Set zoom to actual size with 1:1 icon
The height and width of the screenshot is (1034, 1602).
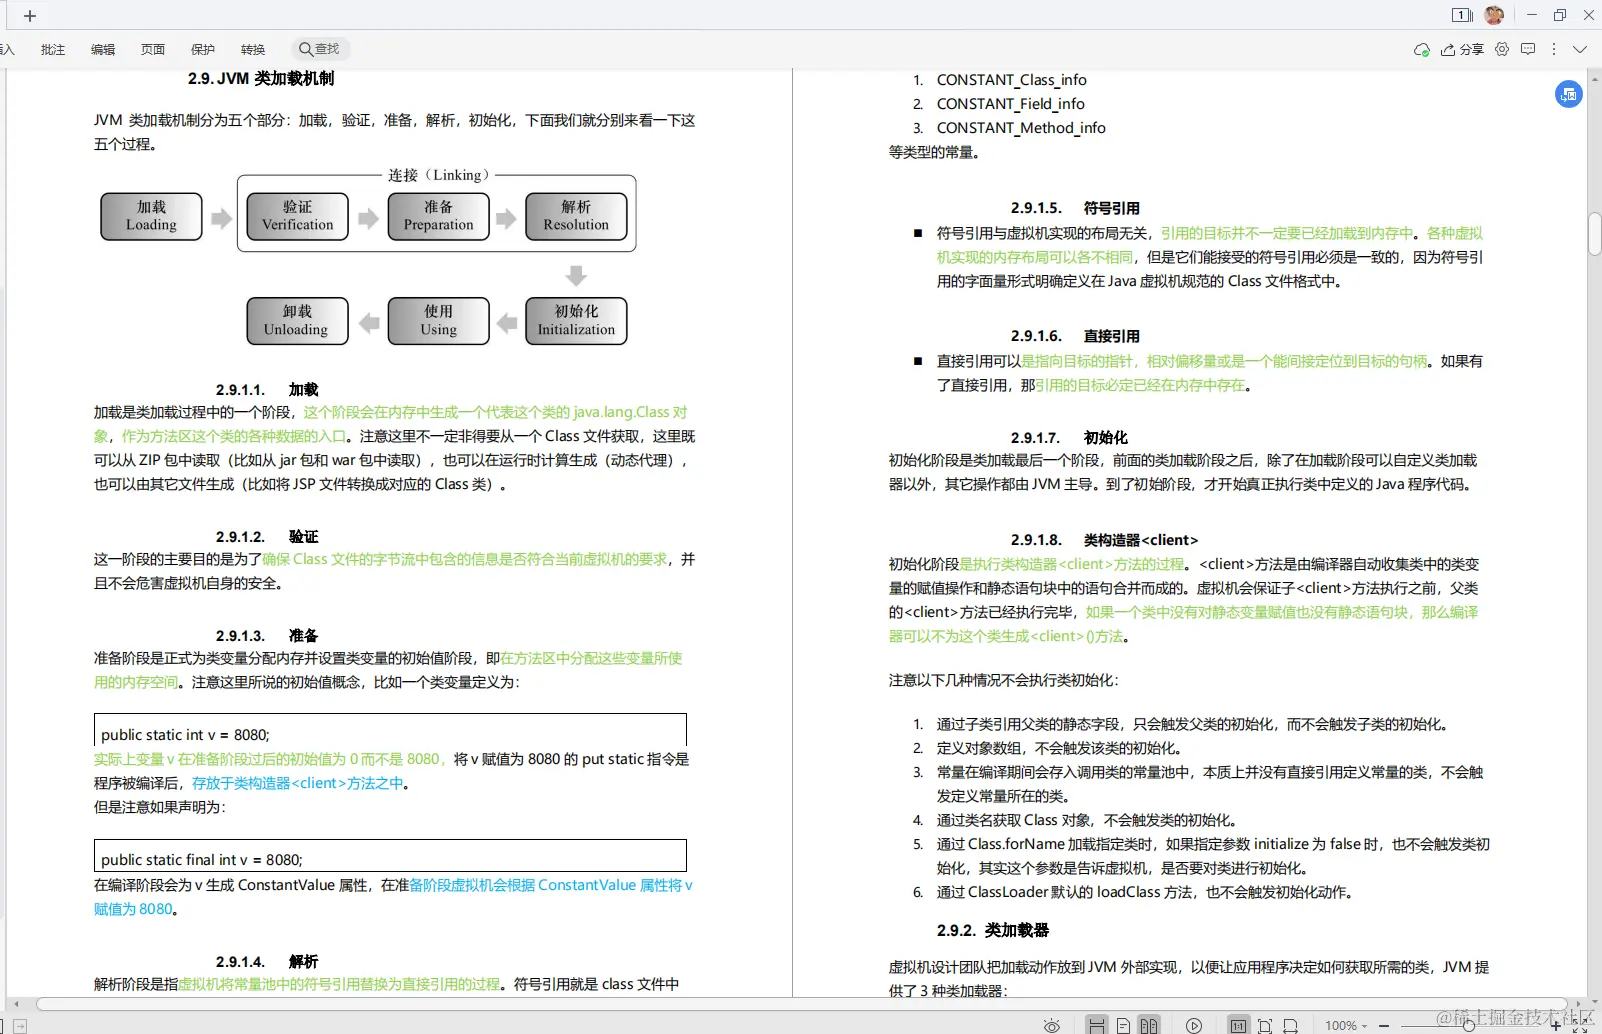1238,1026
